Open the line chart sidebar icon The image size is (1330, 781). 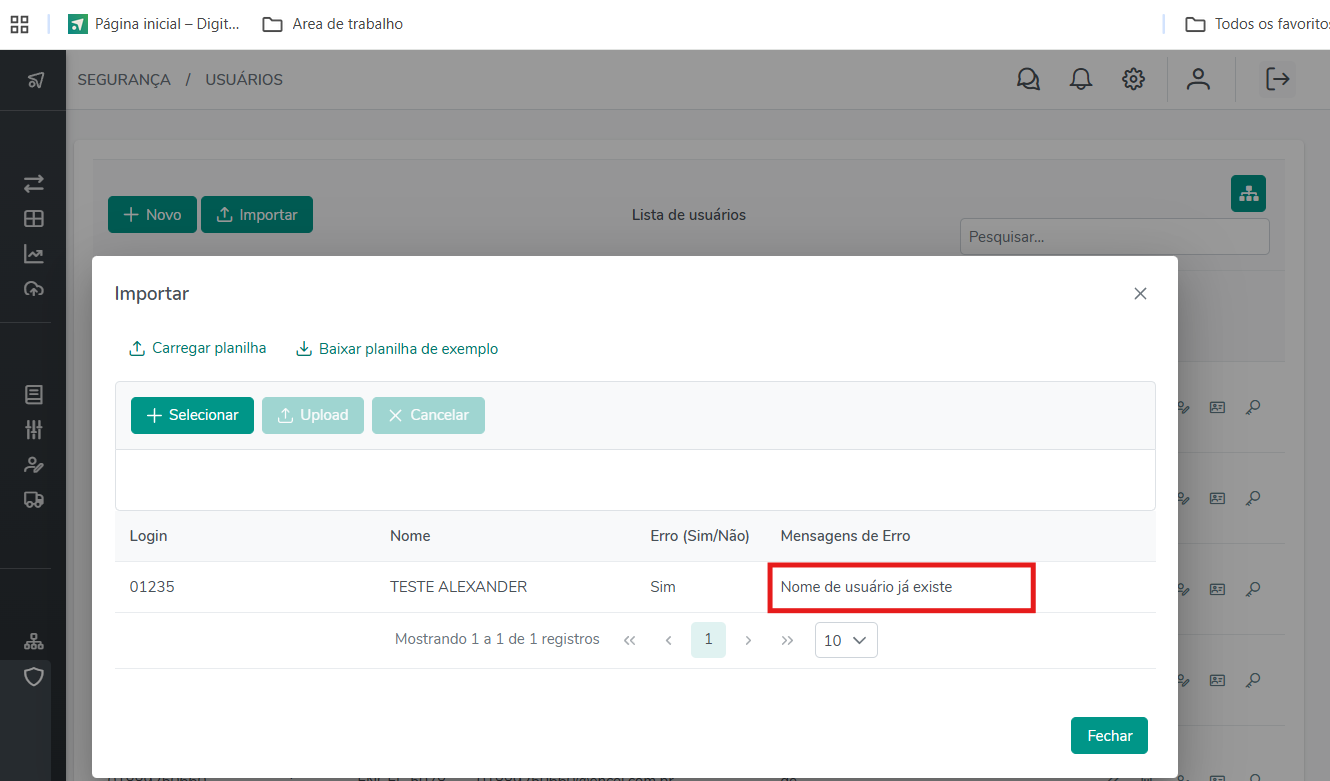(x=34, y=254)
